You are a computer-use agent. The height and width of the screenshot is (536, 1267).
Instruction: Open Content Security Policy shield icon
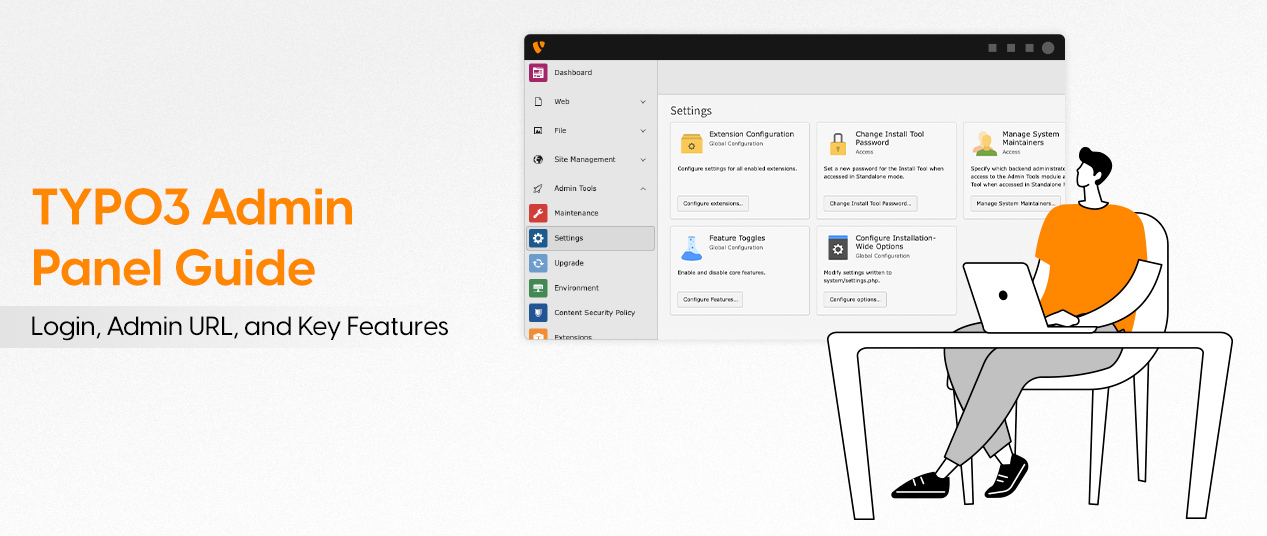click(538, 313)
